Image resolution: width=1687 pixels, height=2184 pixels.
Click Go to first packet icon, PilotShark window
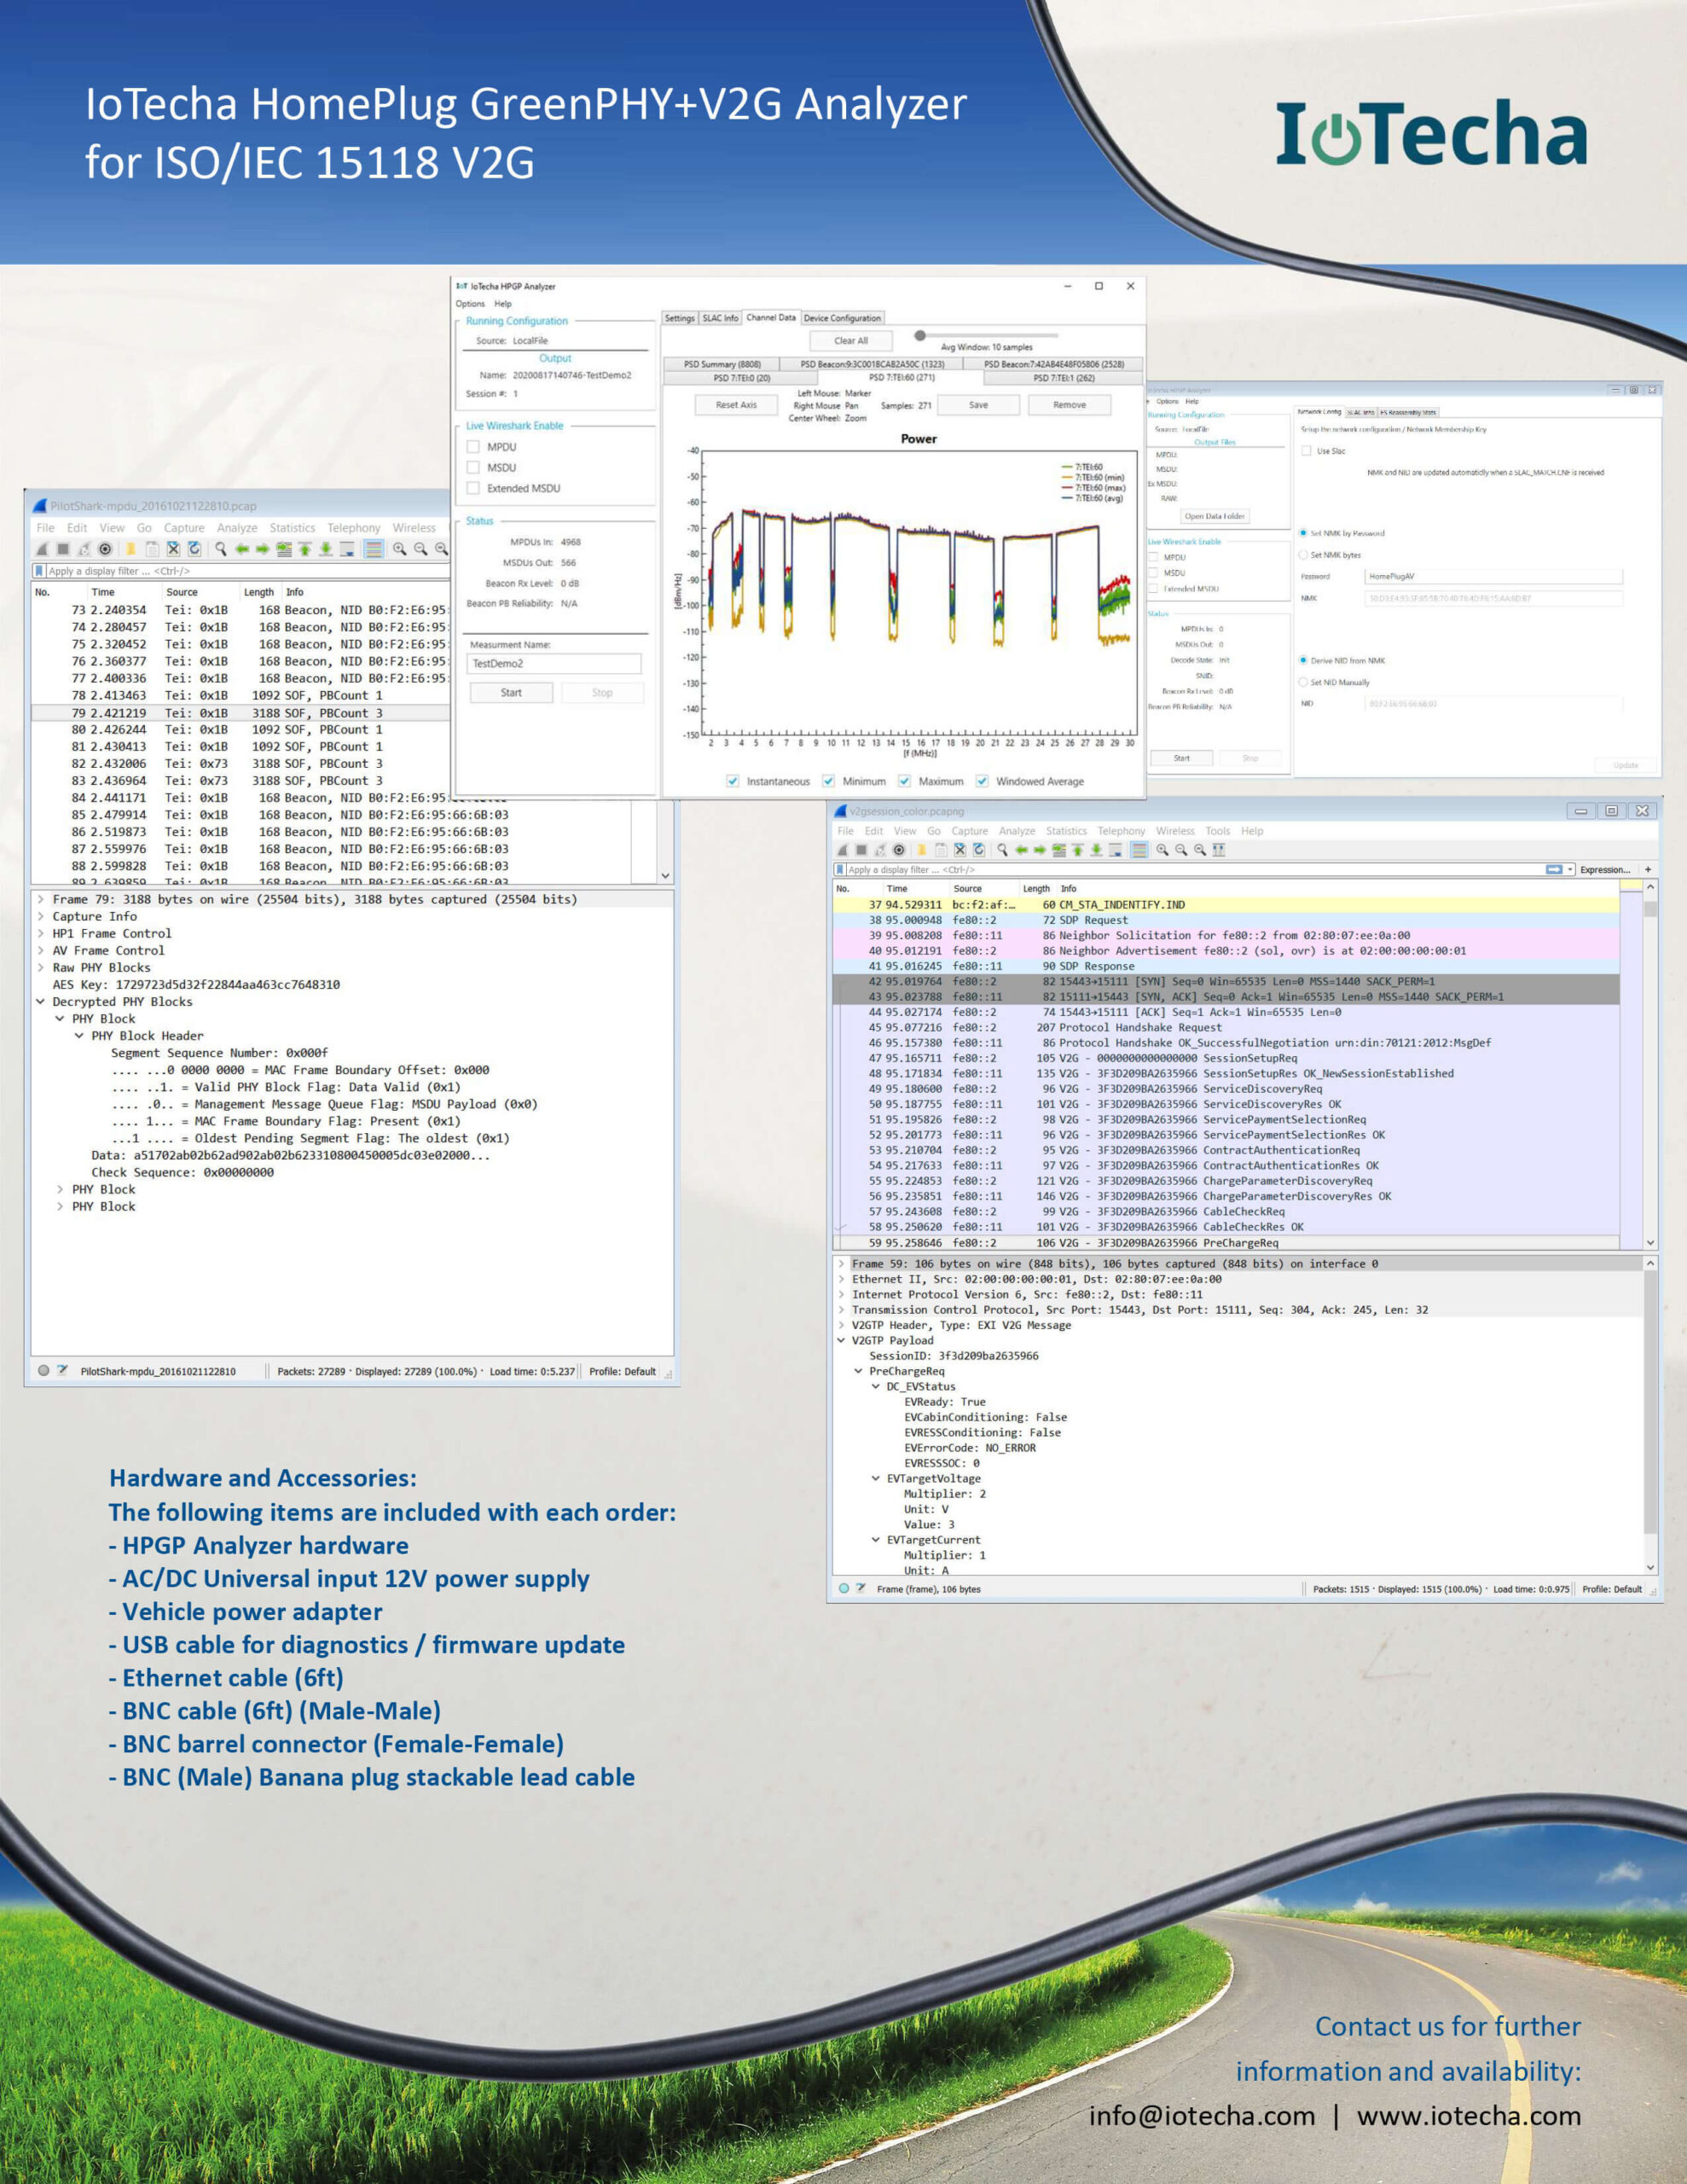coord(305,549)
